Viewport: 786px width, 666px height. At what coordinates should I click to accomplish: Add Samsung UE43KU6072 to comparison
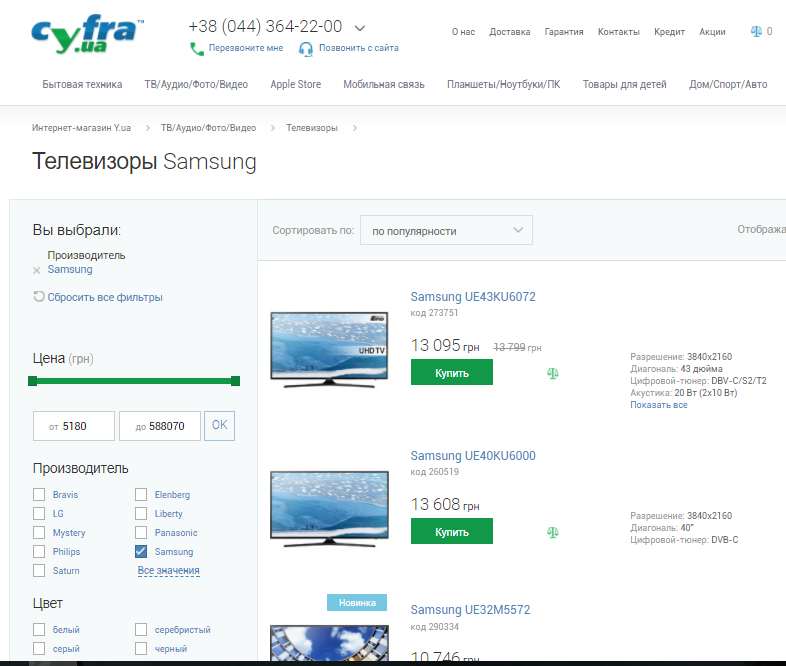click(x=552, y=373)
